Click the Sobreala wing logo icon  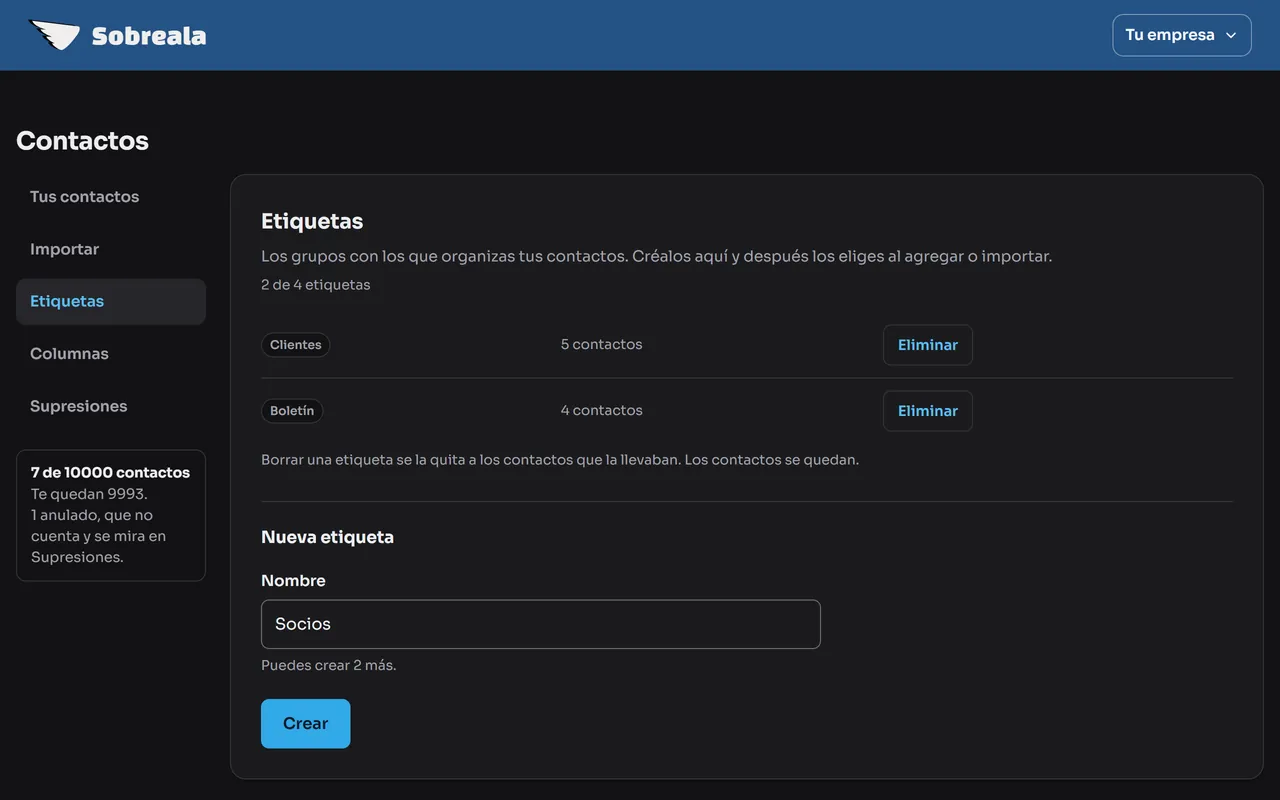point(54,35)
